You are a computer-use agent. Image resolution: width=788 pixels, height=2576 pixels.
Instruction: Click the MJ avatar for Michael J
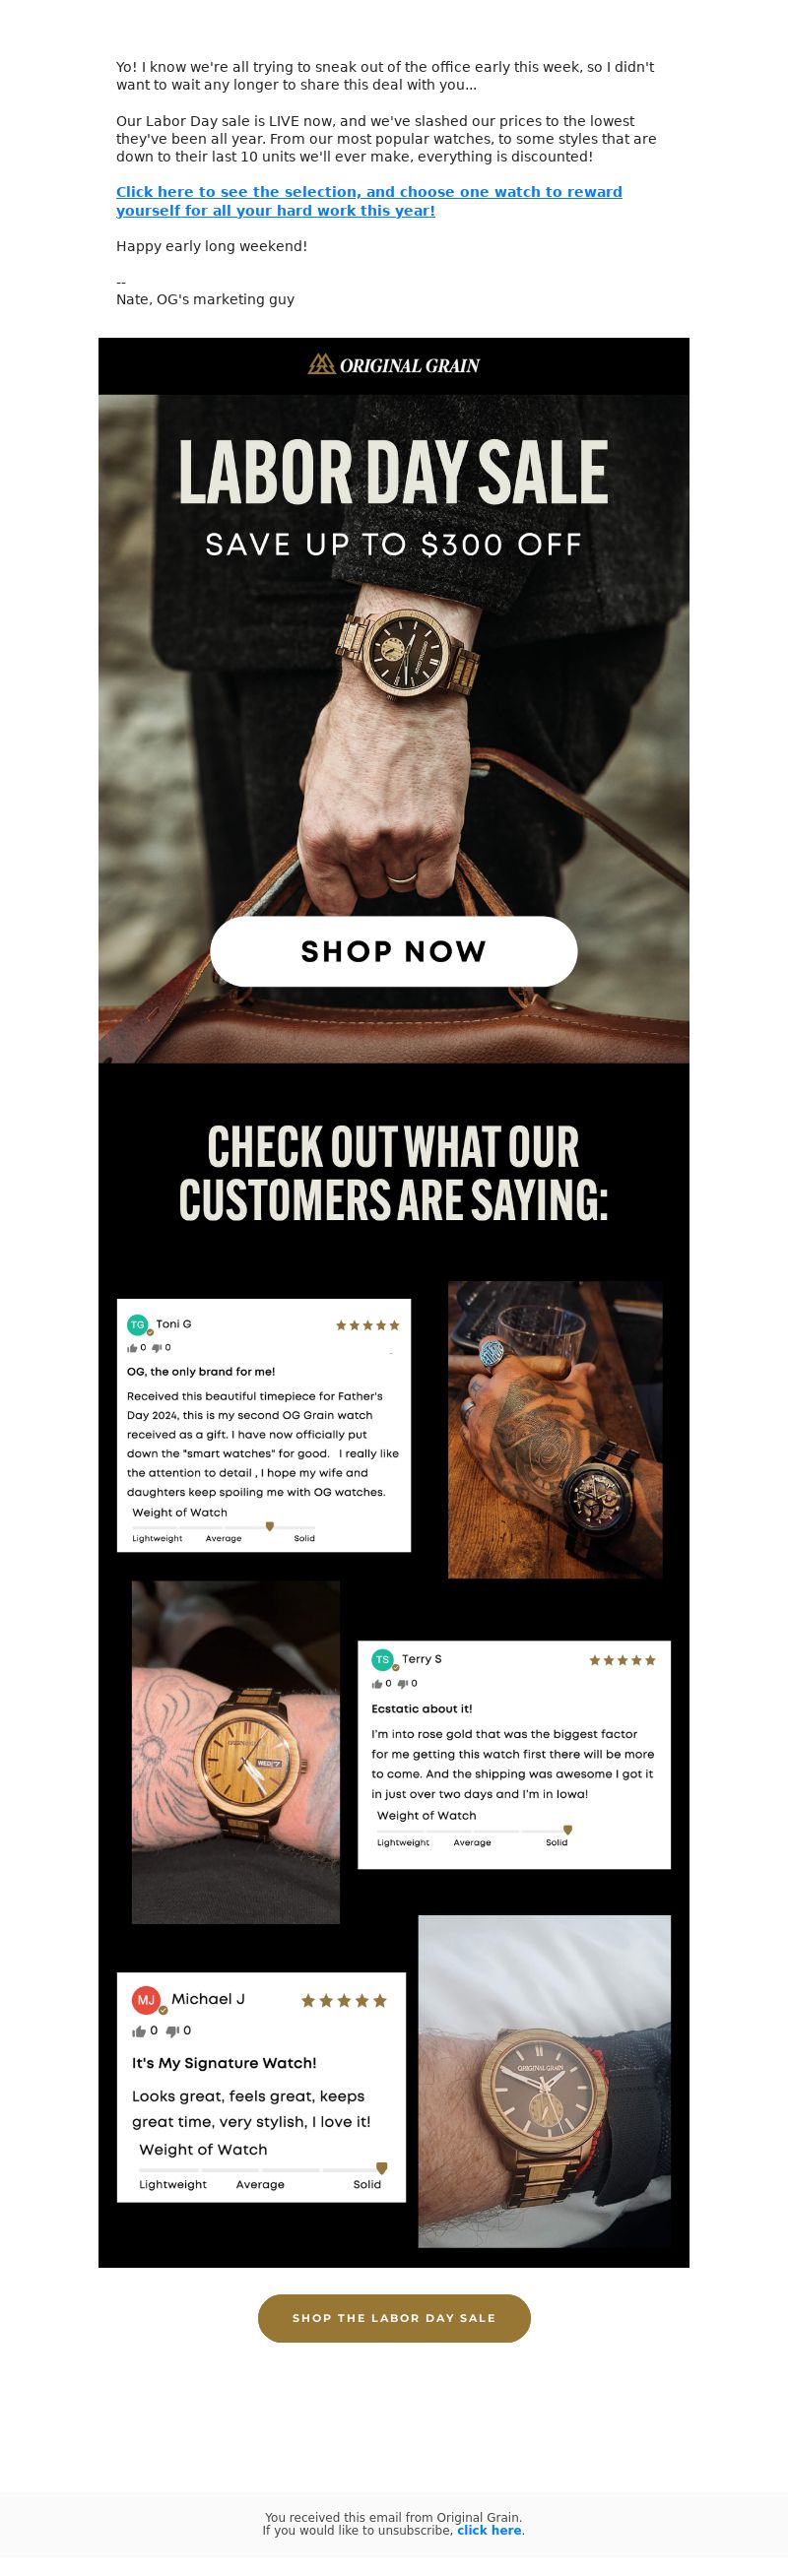point(146,2001)
